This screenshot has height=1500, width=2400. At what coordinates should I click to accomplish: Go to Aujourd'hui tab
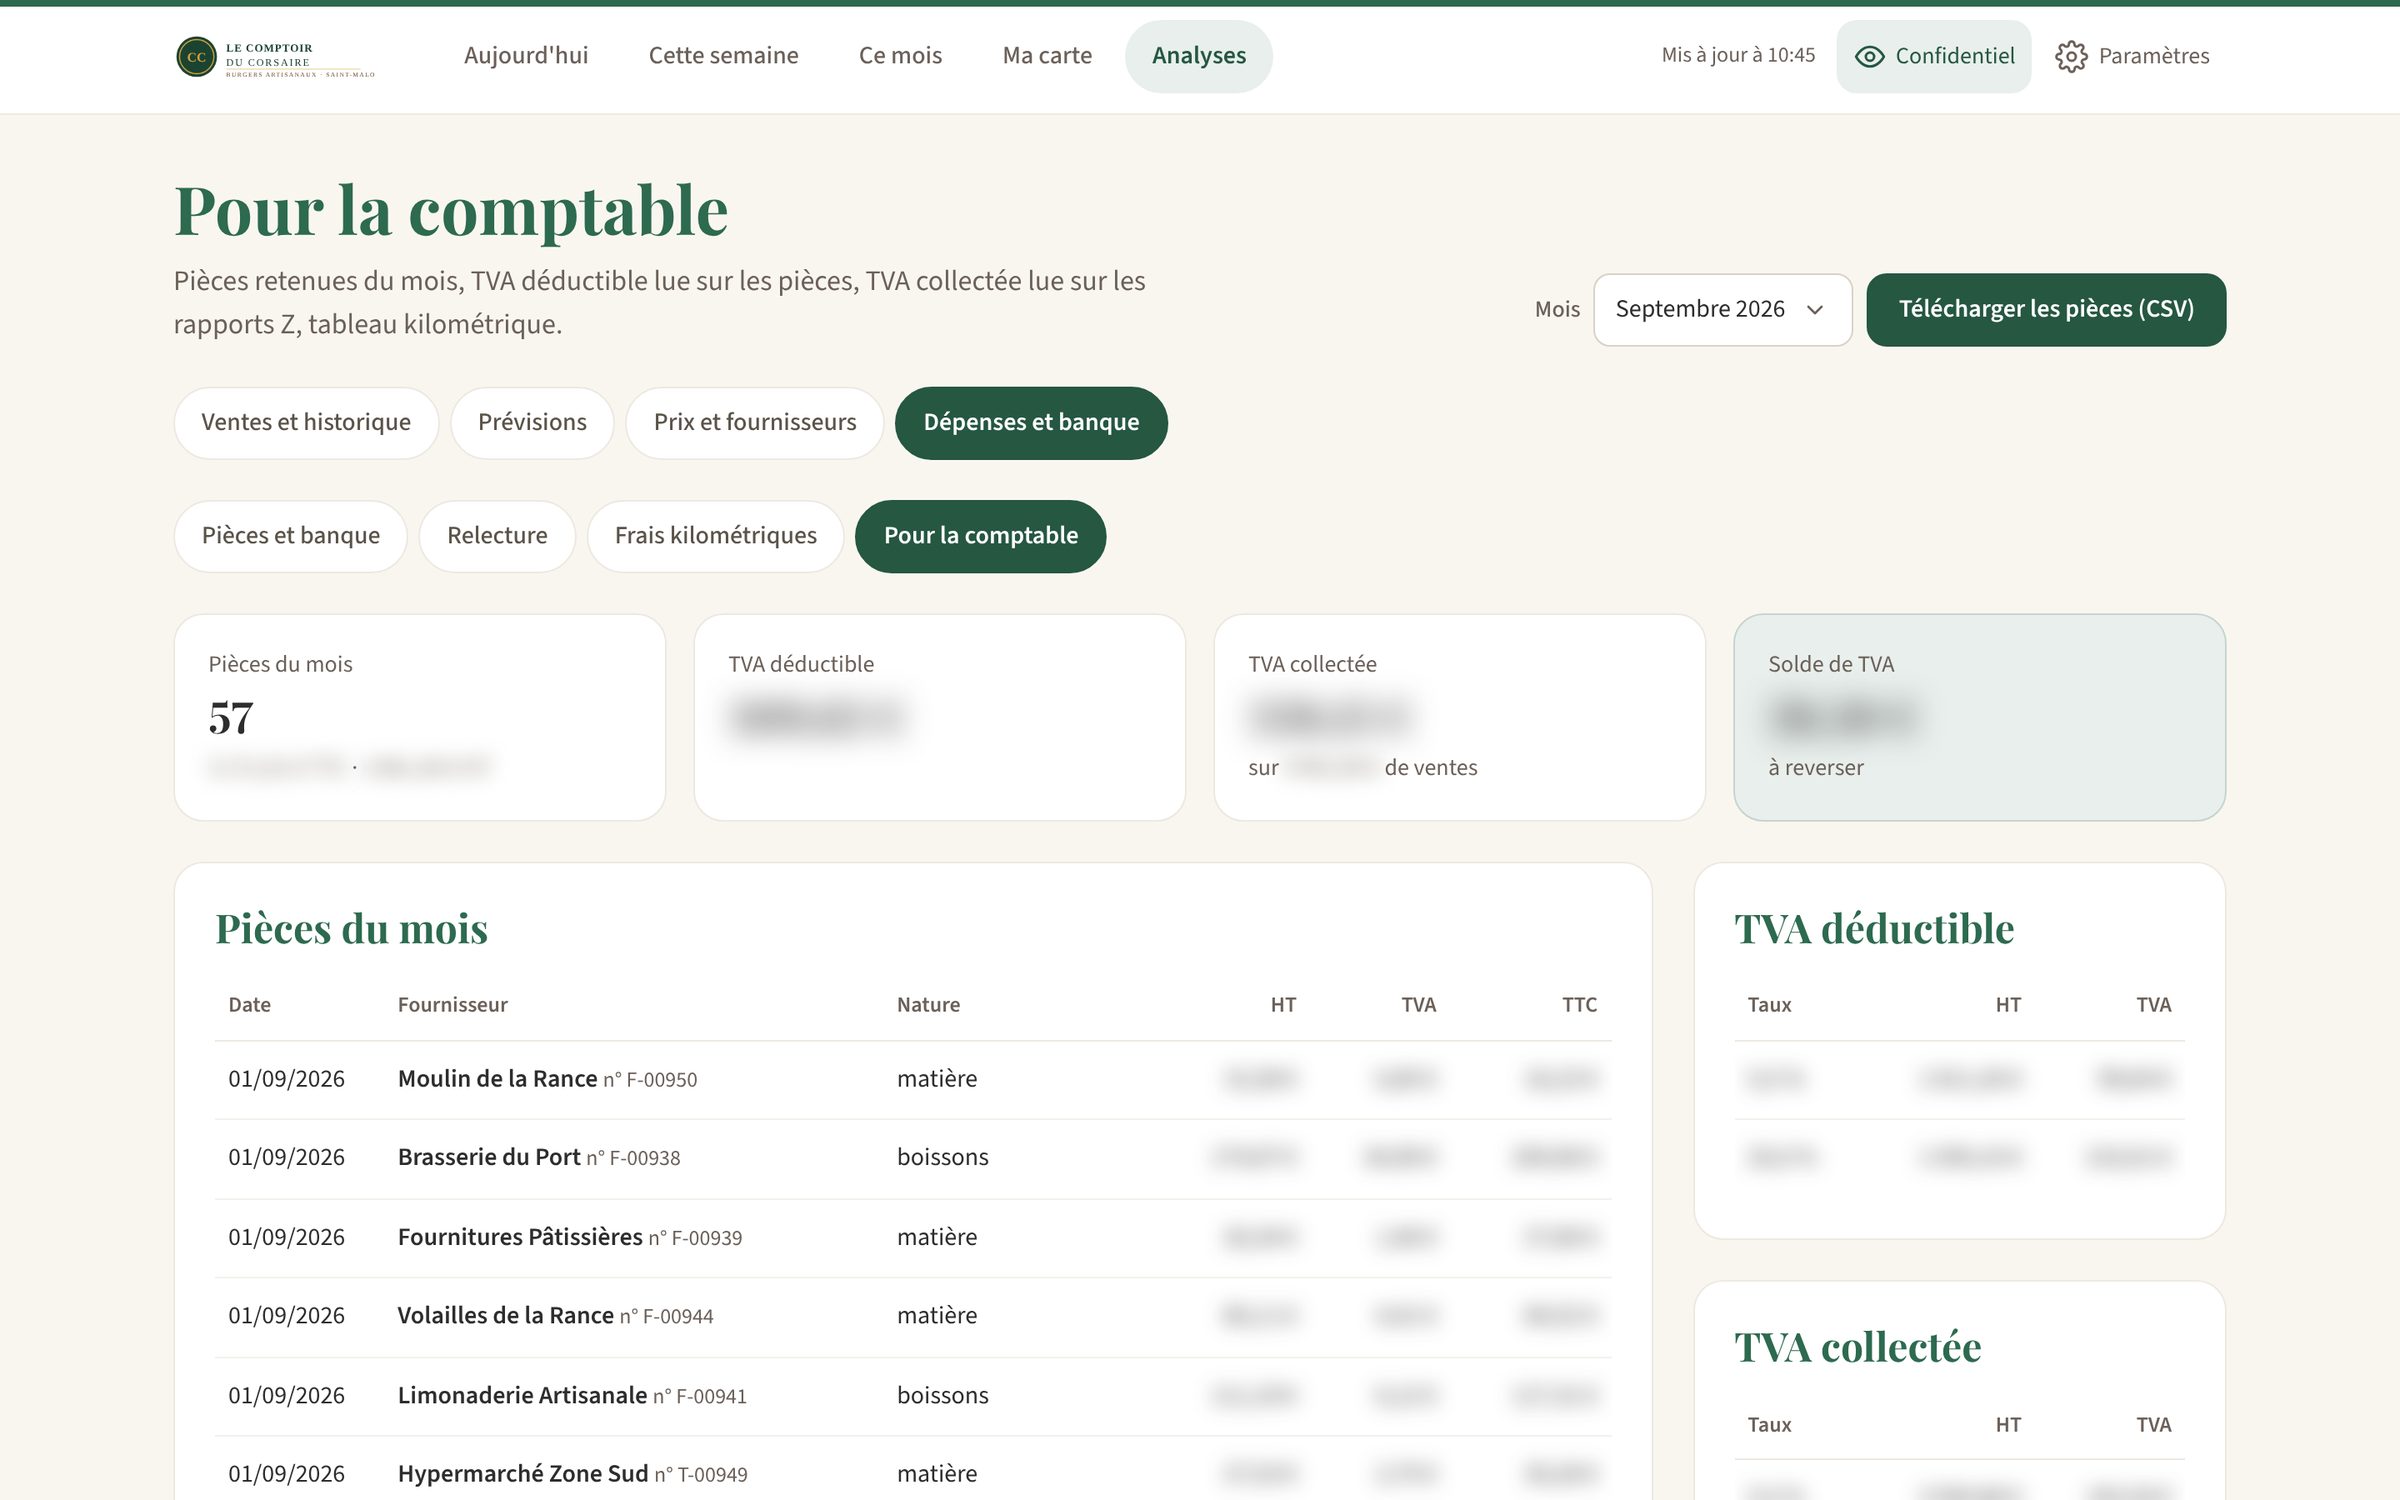[526, 56]
